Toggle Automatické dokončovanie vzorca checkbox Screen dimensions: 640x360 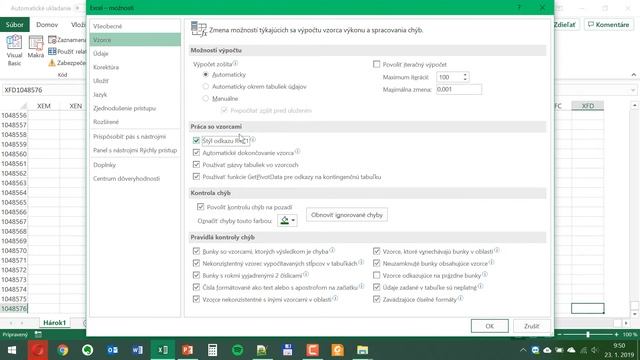(196, 153)
